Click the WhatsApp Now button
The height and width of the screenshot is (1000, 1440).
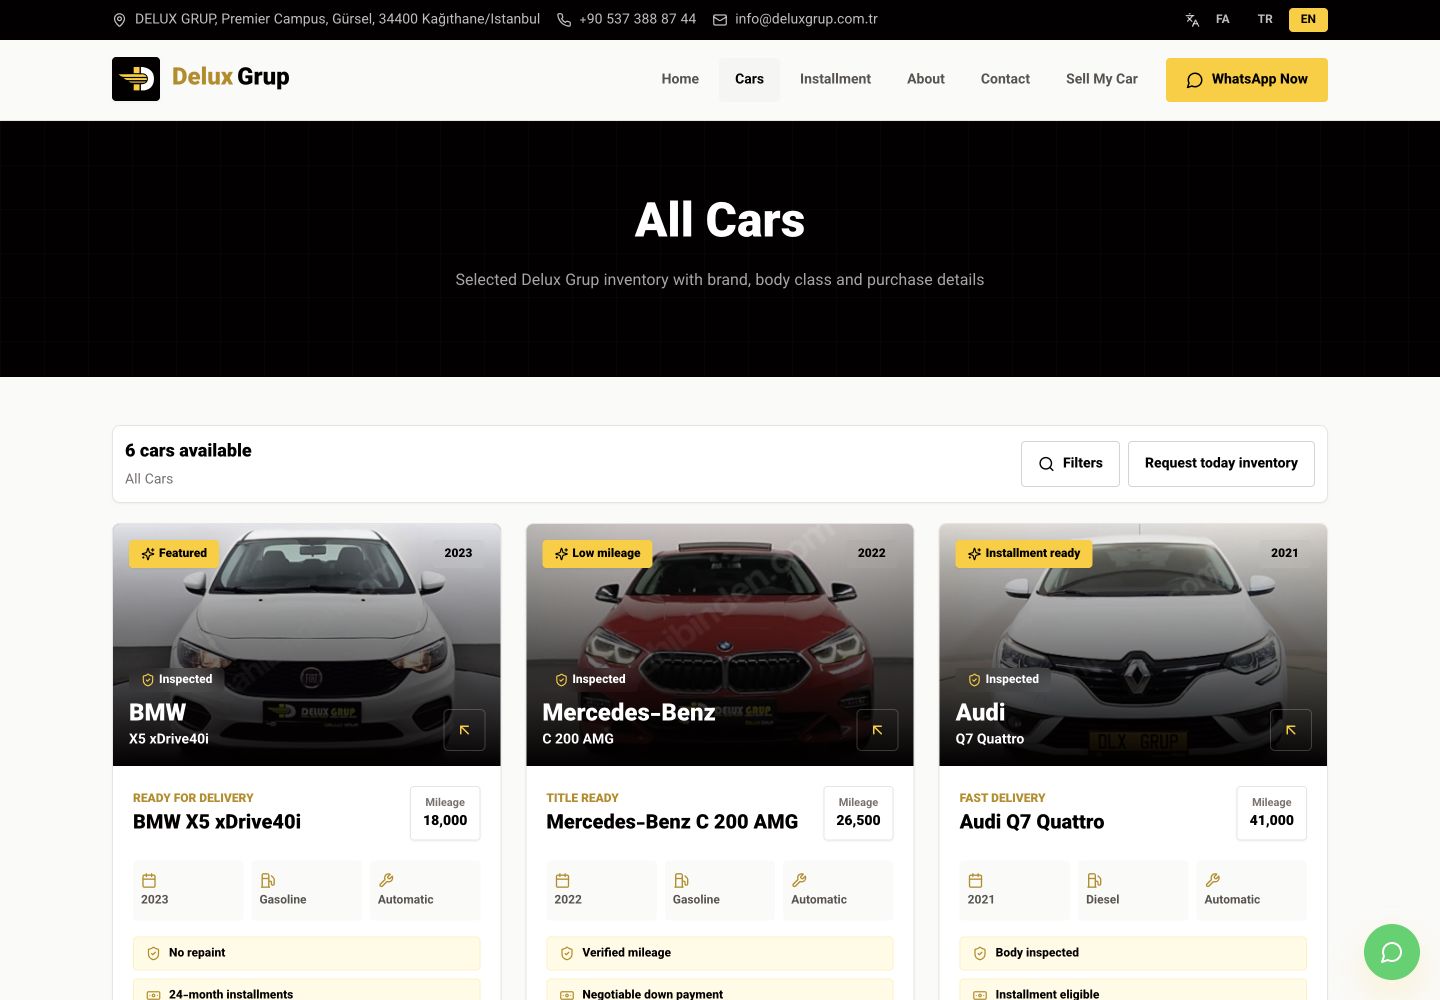1247,80
